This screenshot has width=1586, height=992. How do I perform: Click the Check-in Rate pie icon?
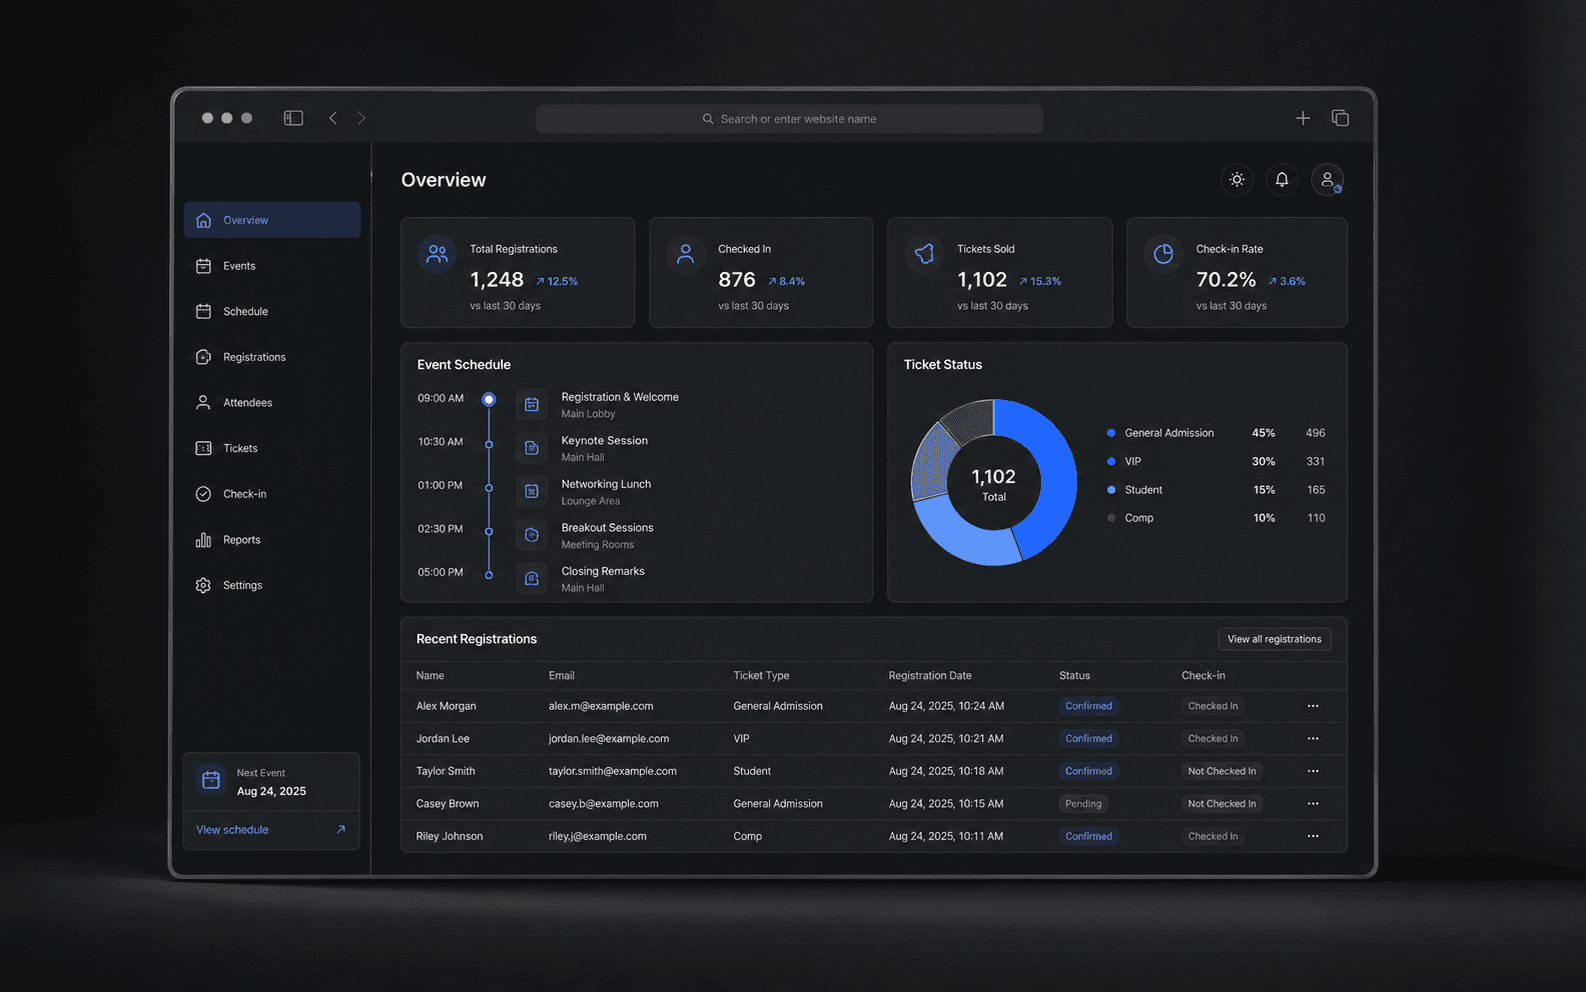click(x=1163, y=254)
